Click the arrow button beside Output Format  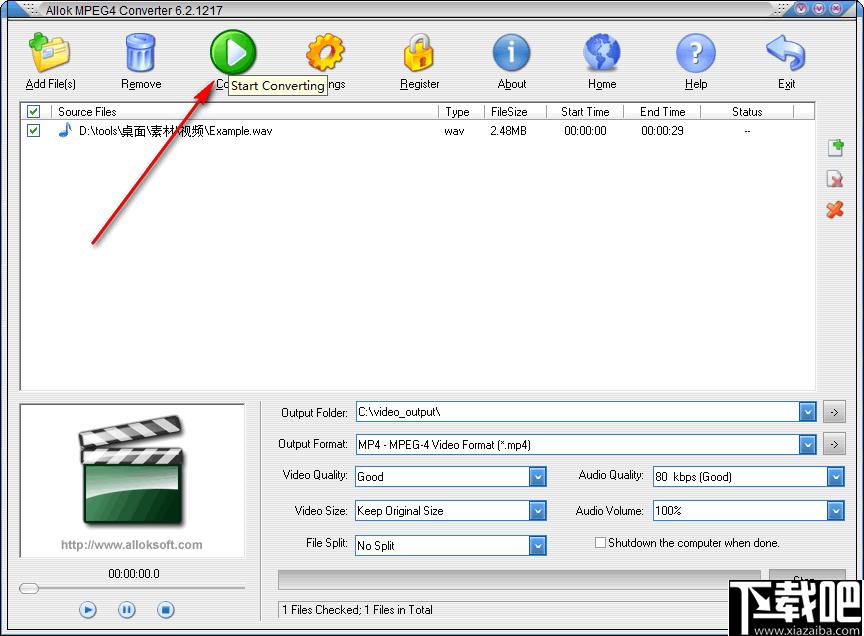click(834, 444)
